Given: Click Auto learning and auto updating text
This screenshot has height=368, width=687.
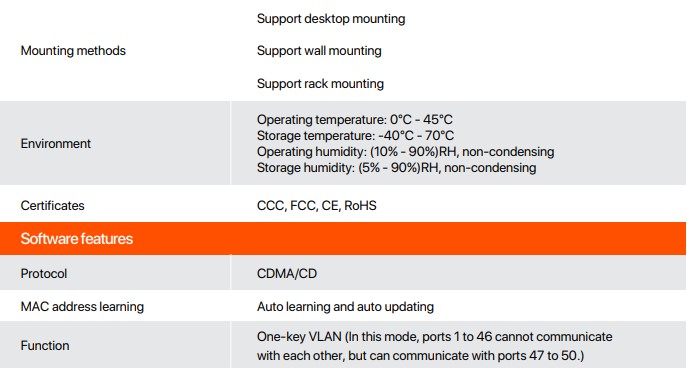Looking at the screenshot, I should (345, 307).
